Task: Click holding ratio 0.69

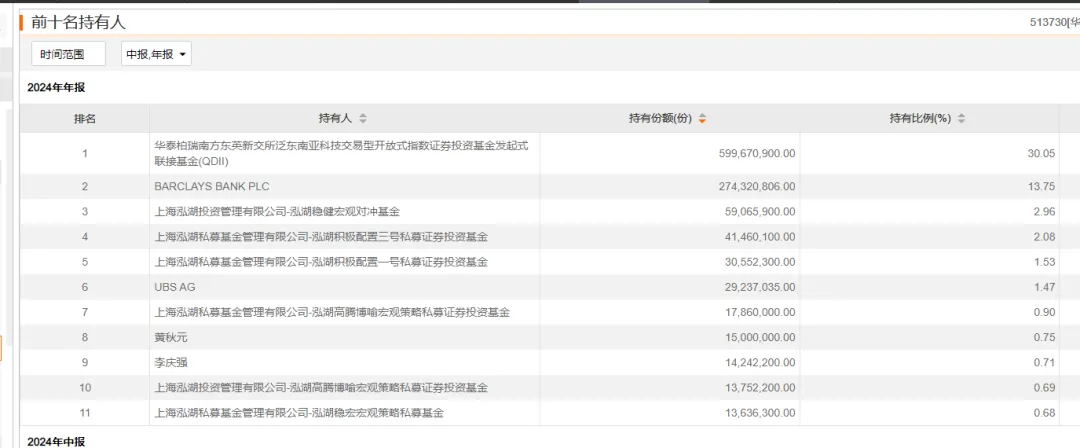Action: click(1044, 387)
